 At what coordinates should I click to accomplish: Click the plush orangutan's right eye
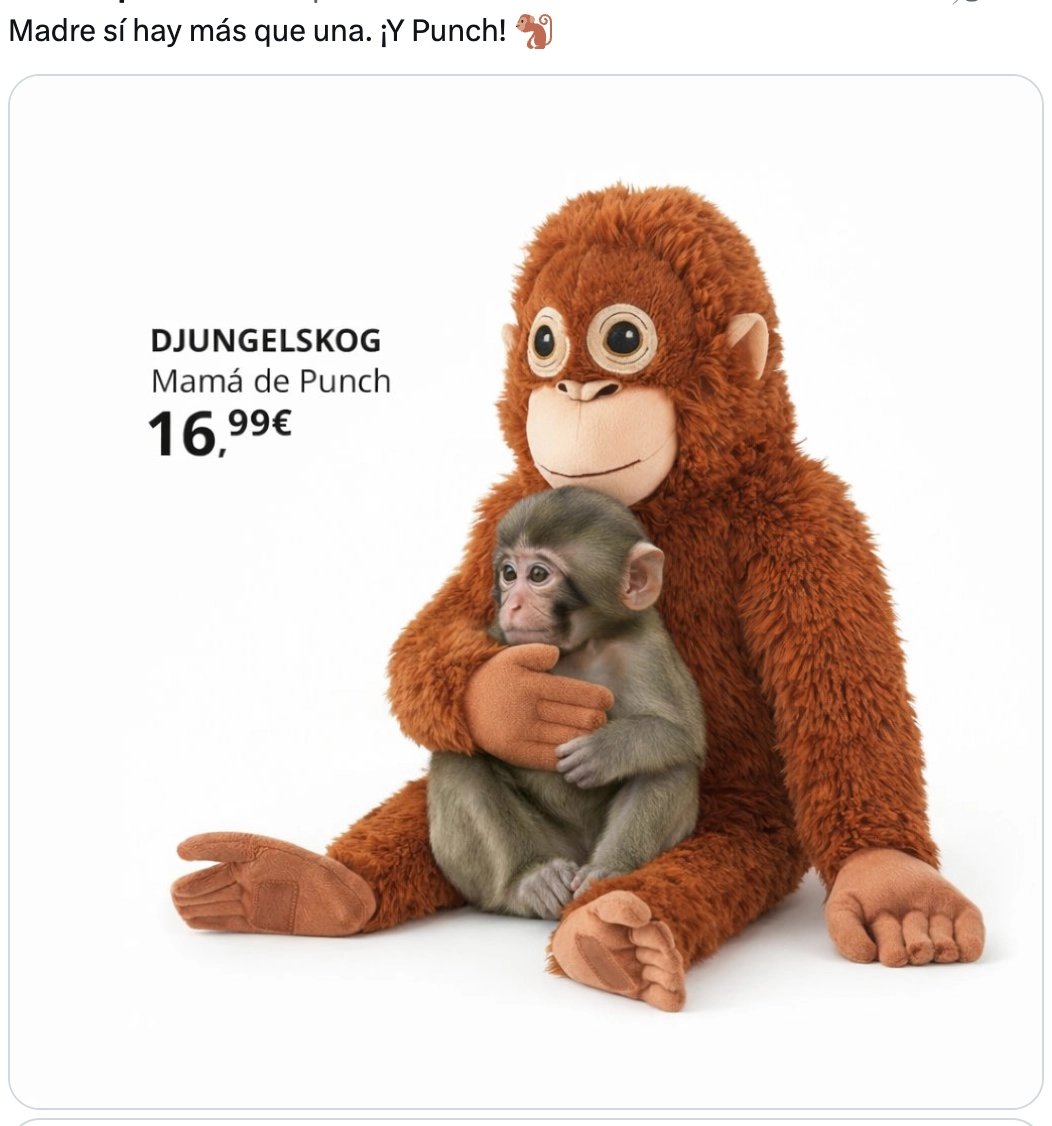point(622,338)
